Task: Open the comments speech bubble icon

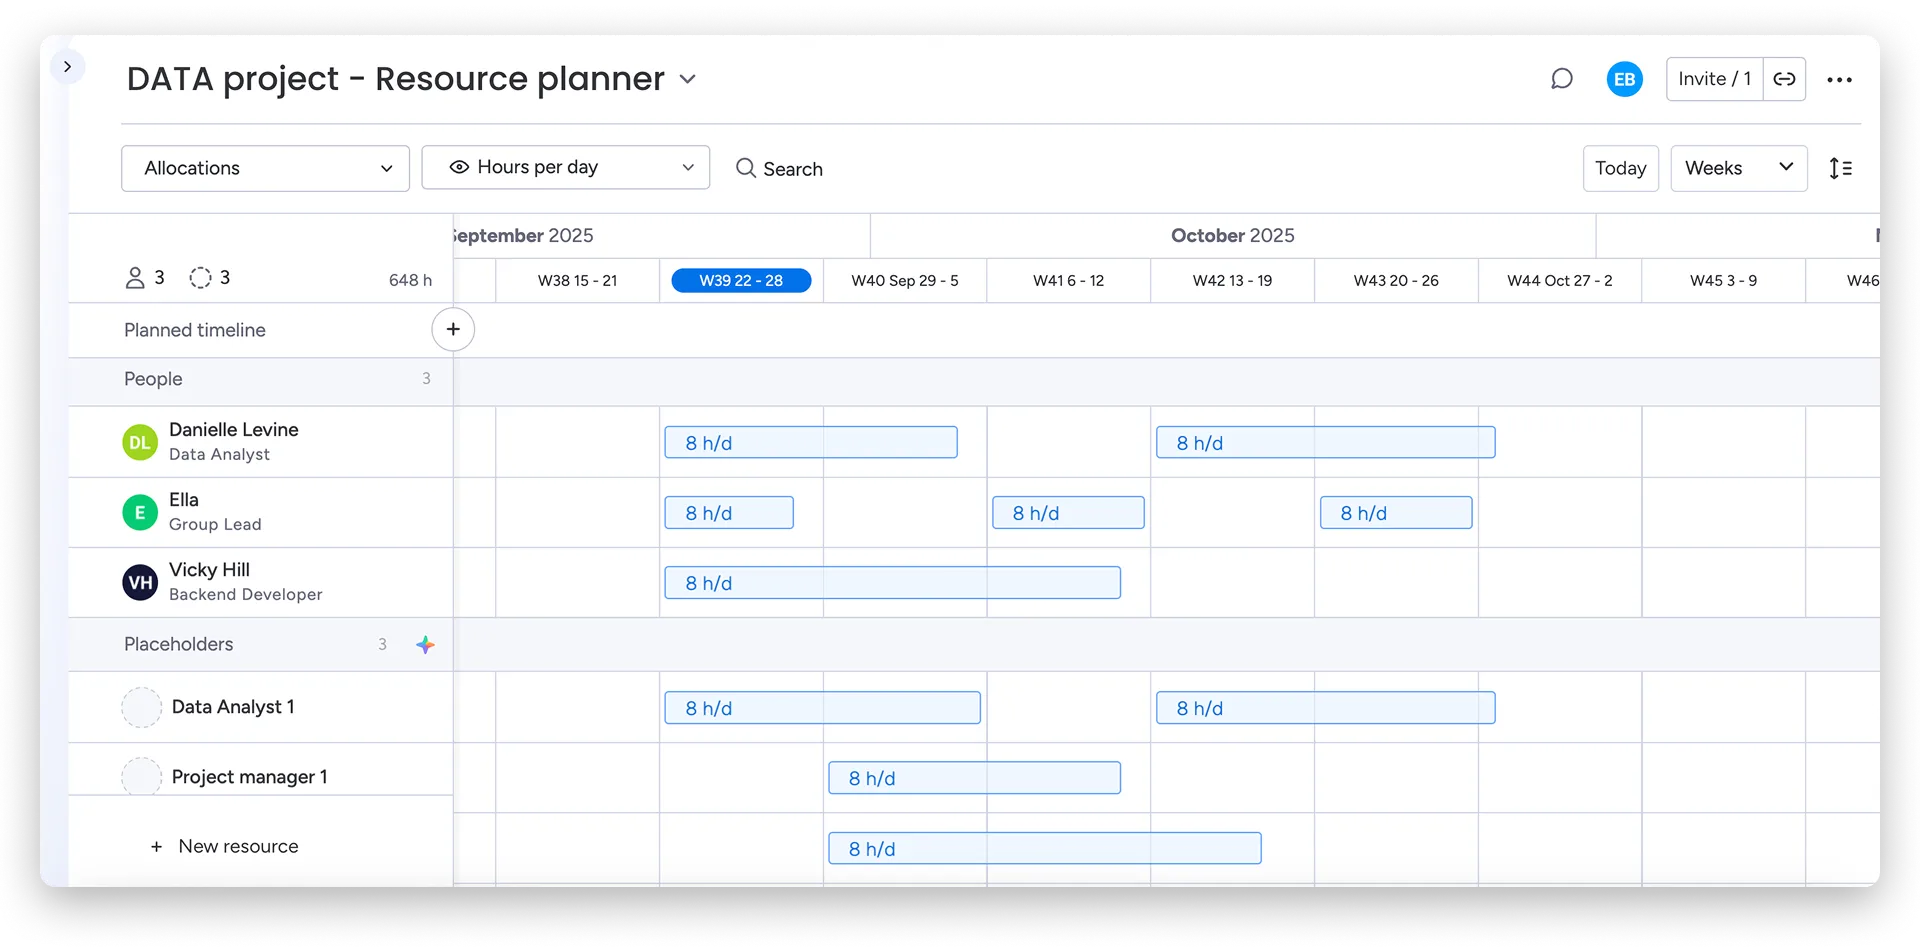Action: click(1561, 79)
